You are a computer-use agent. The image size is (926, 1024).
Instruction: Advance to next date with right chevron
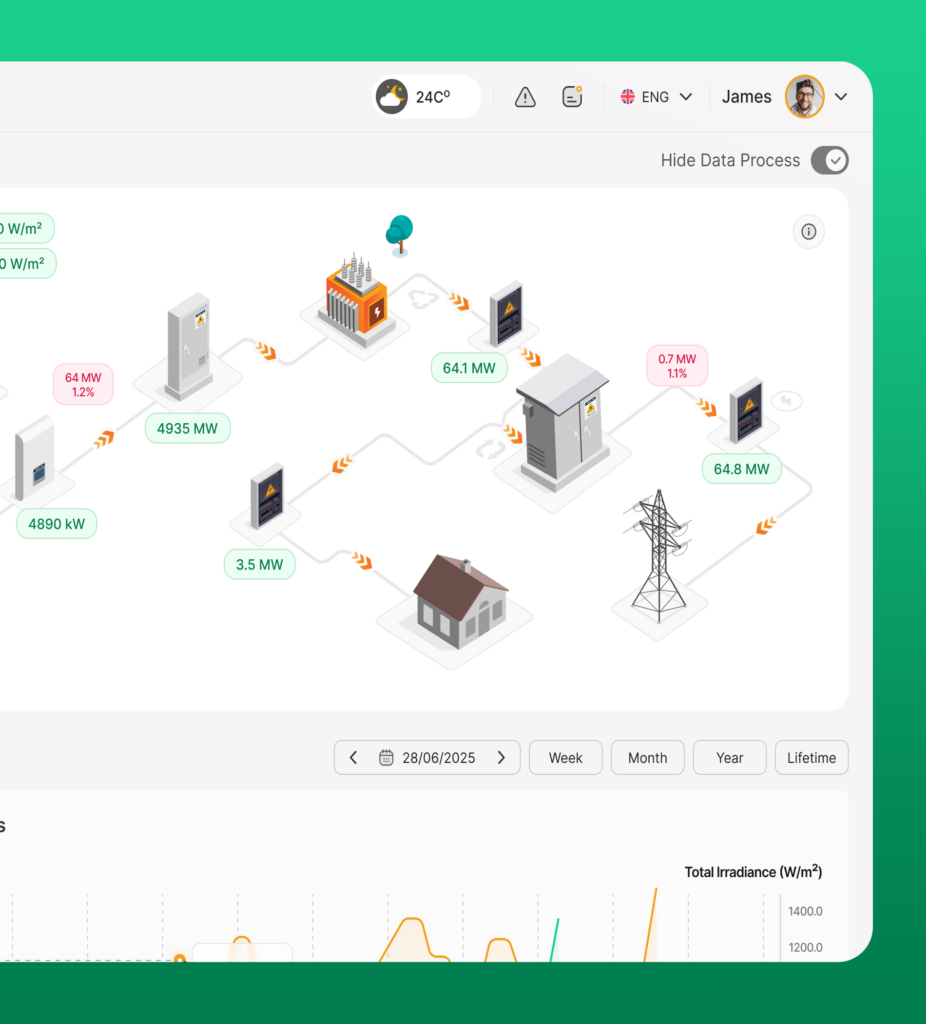502,758
